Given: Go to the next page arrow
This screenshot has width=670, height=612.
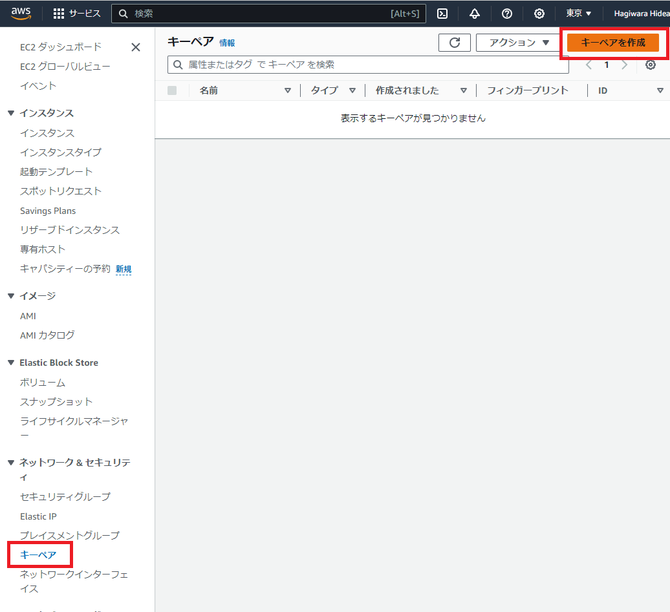Looking at the screenshot, I should [624, 65].
